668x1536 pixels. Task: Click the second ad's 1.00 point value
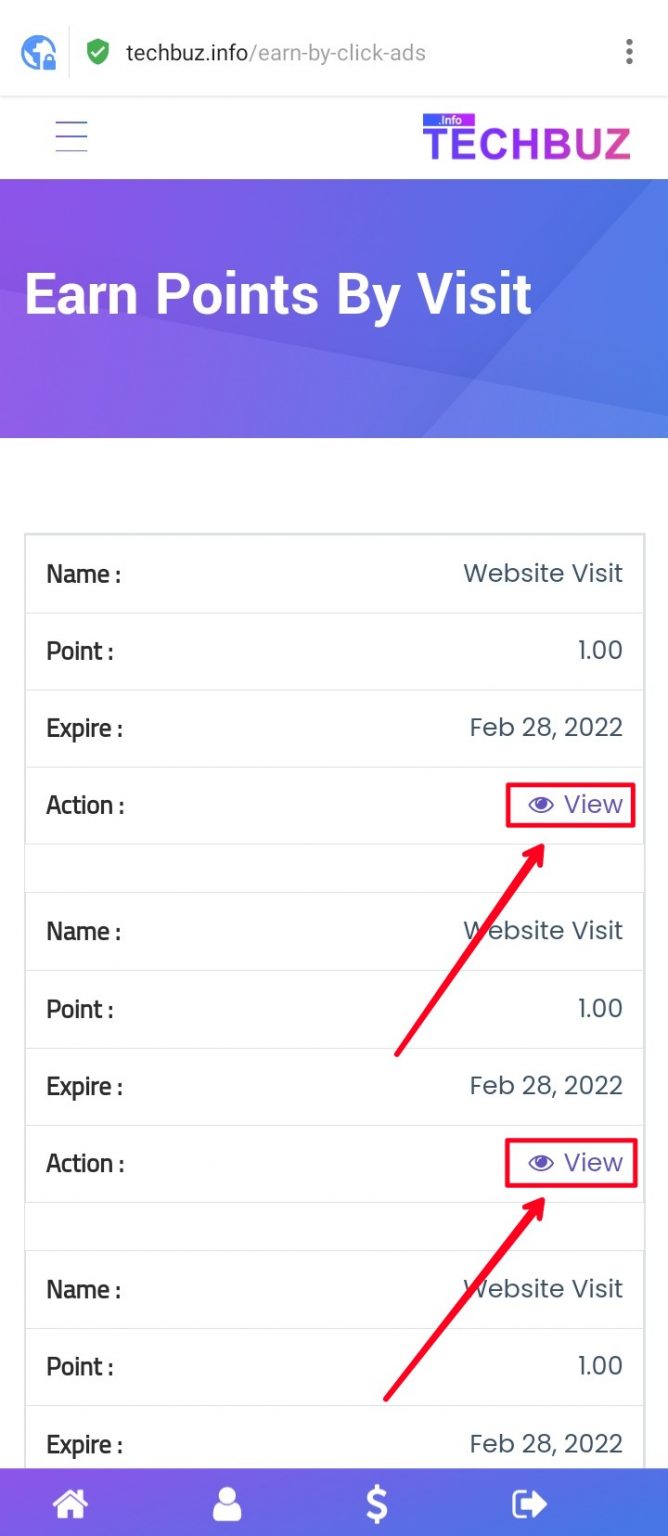600,1008
